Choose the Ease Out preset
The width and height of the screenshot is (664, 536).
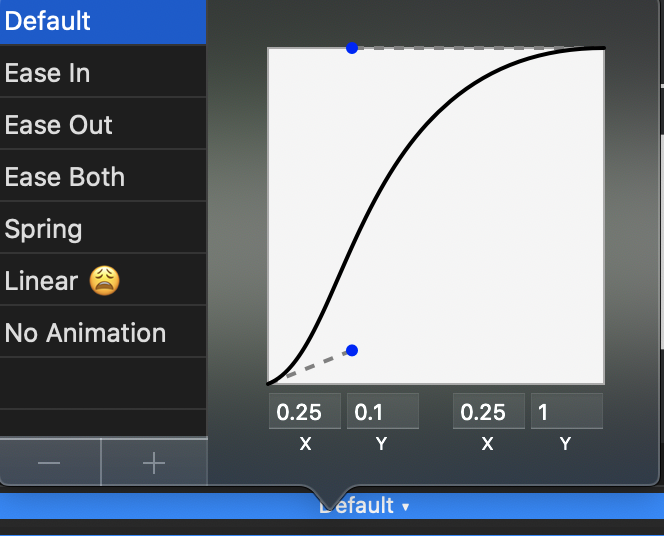pos(103,124)
